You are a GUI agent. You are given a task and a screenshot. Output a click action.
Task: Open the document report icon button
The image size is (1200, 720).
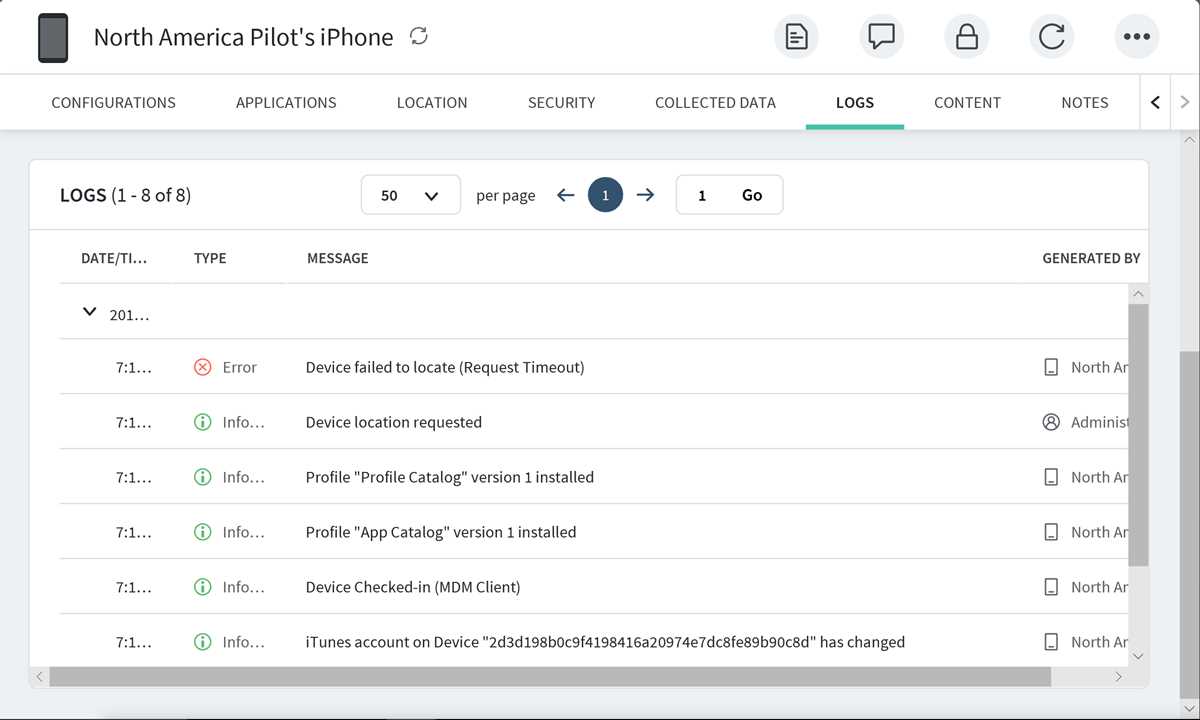coord(796,37)
